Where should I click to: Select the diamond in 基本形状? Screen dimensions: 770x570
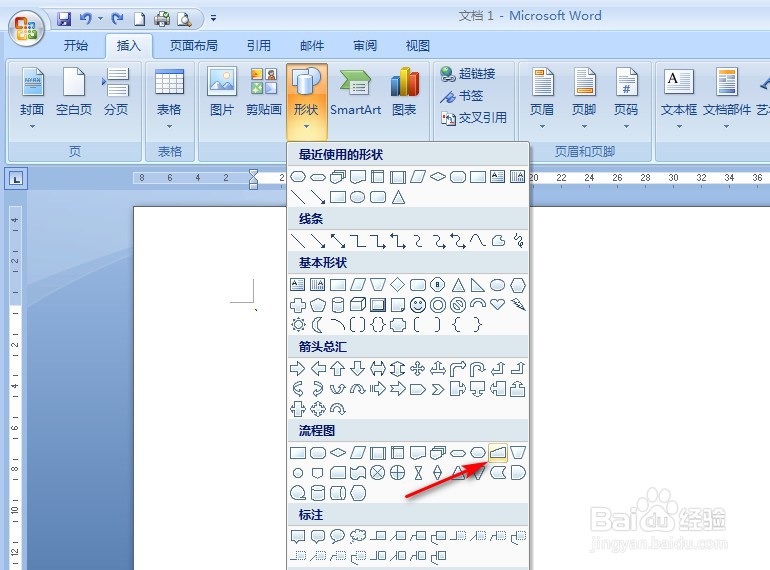click(x=397, y=285)
